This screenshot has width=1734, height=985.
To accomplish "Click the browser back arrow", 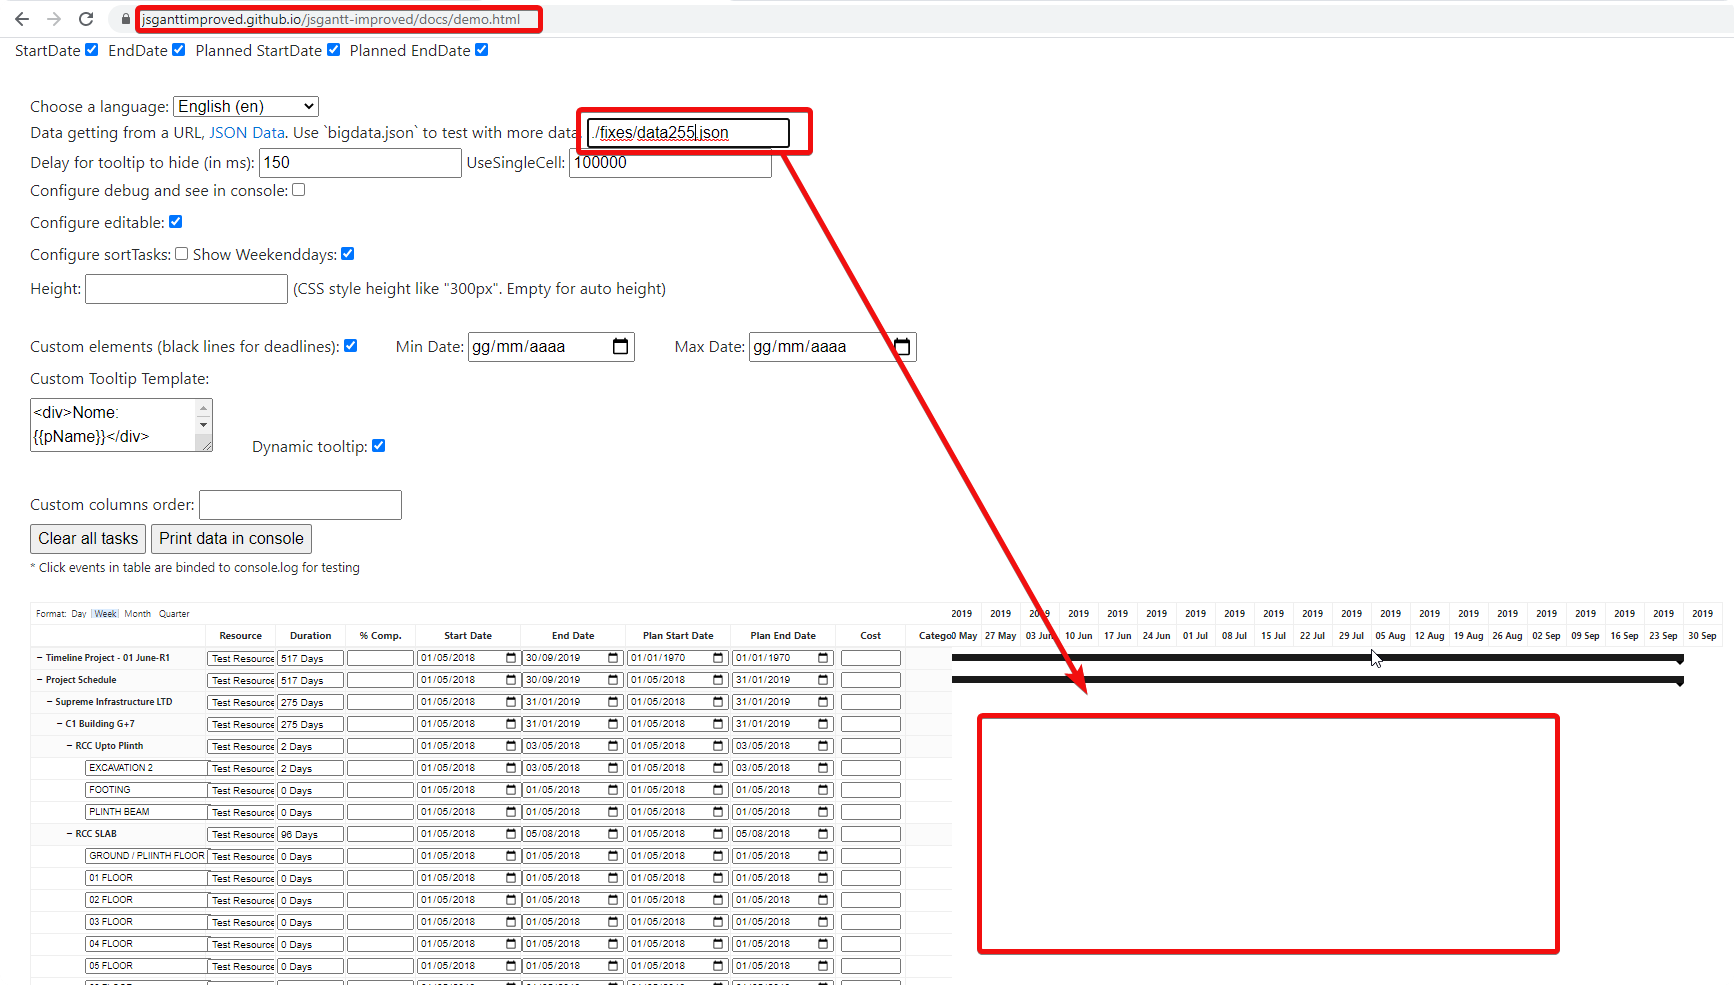I will pyautogui.click(x=21, y=18).
